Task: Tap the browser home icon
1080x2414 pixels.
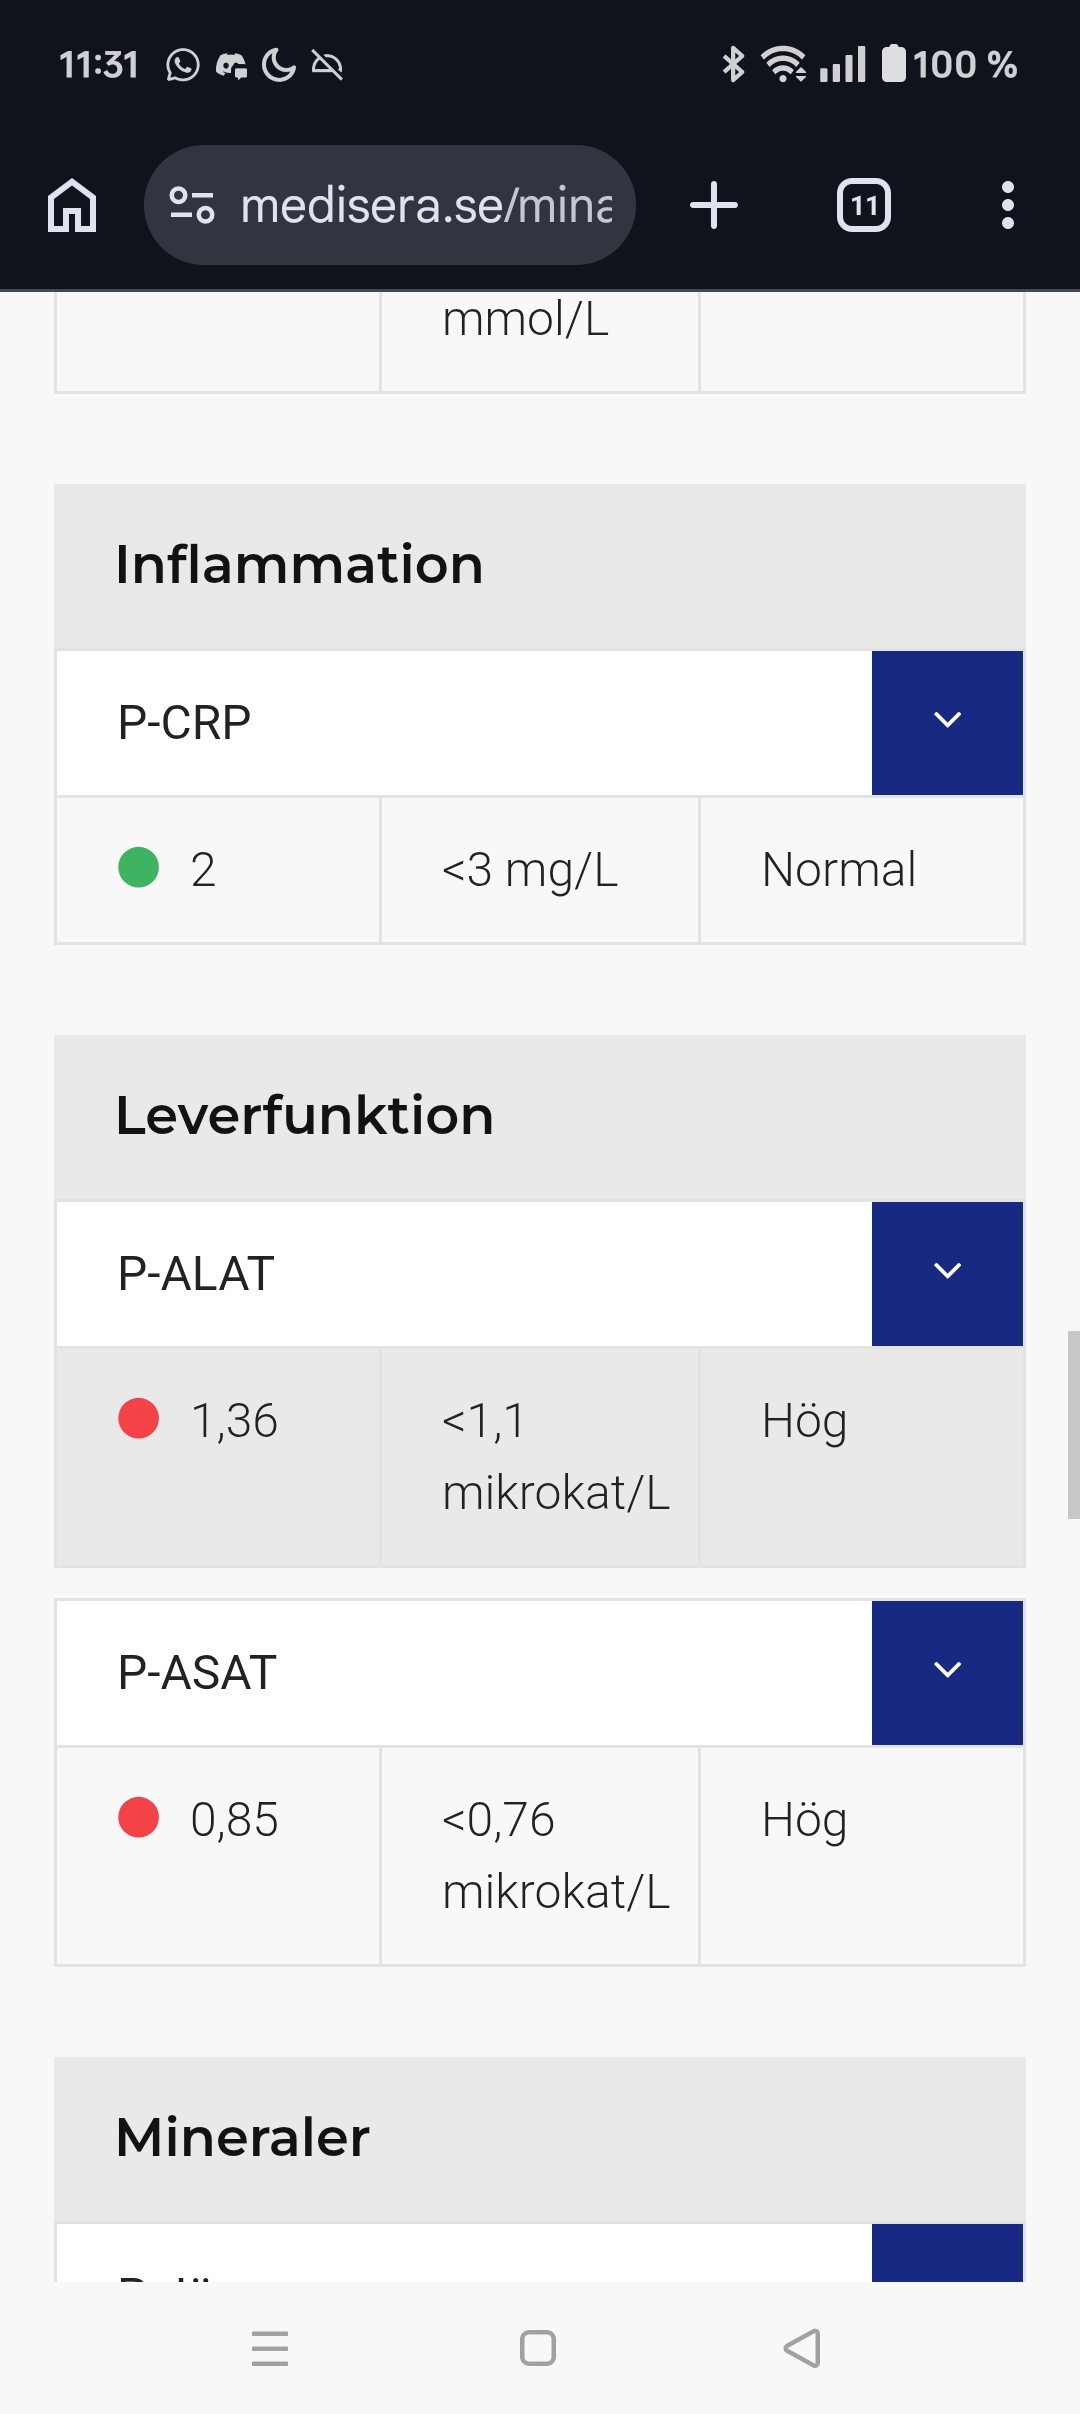Action: point(72,205)
